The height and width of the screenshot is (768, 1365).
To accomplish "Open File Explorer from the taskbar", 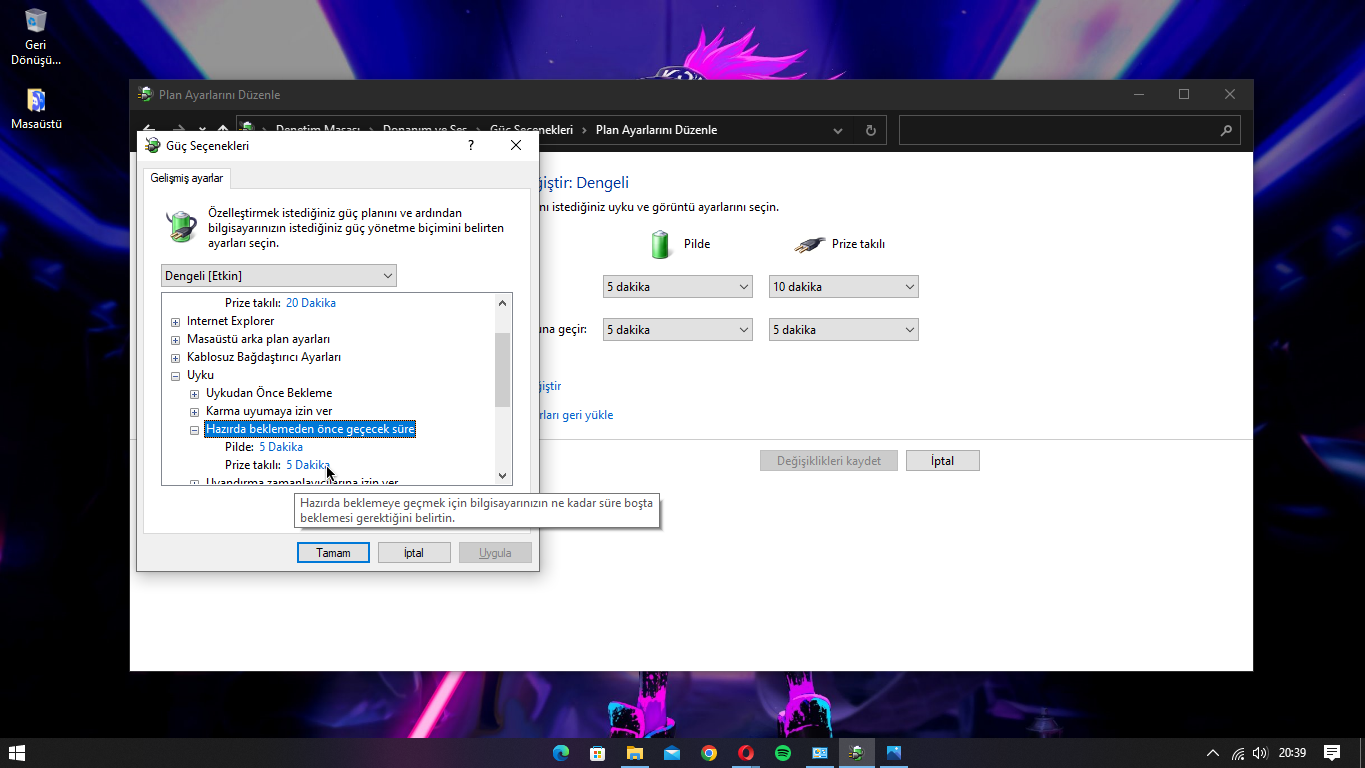I will [634, 753].
